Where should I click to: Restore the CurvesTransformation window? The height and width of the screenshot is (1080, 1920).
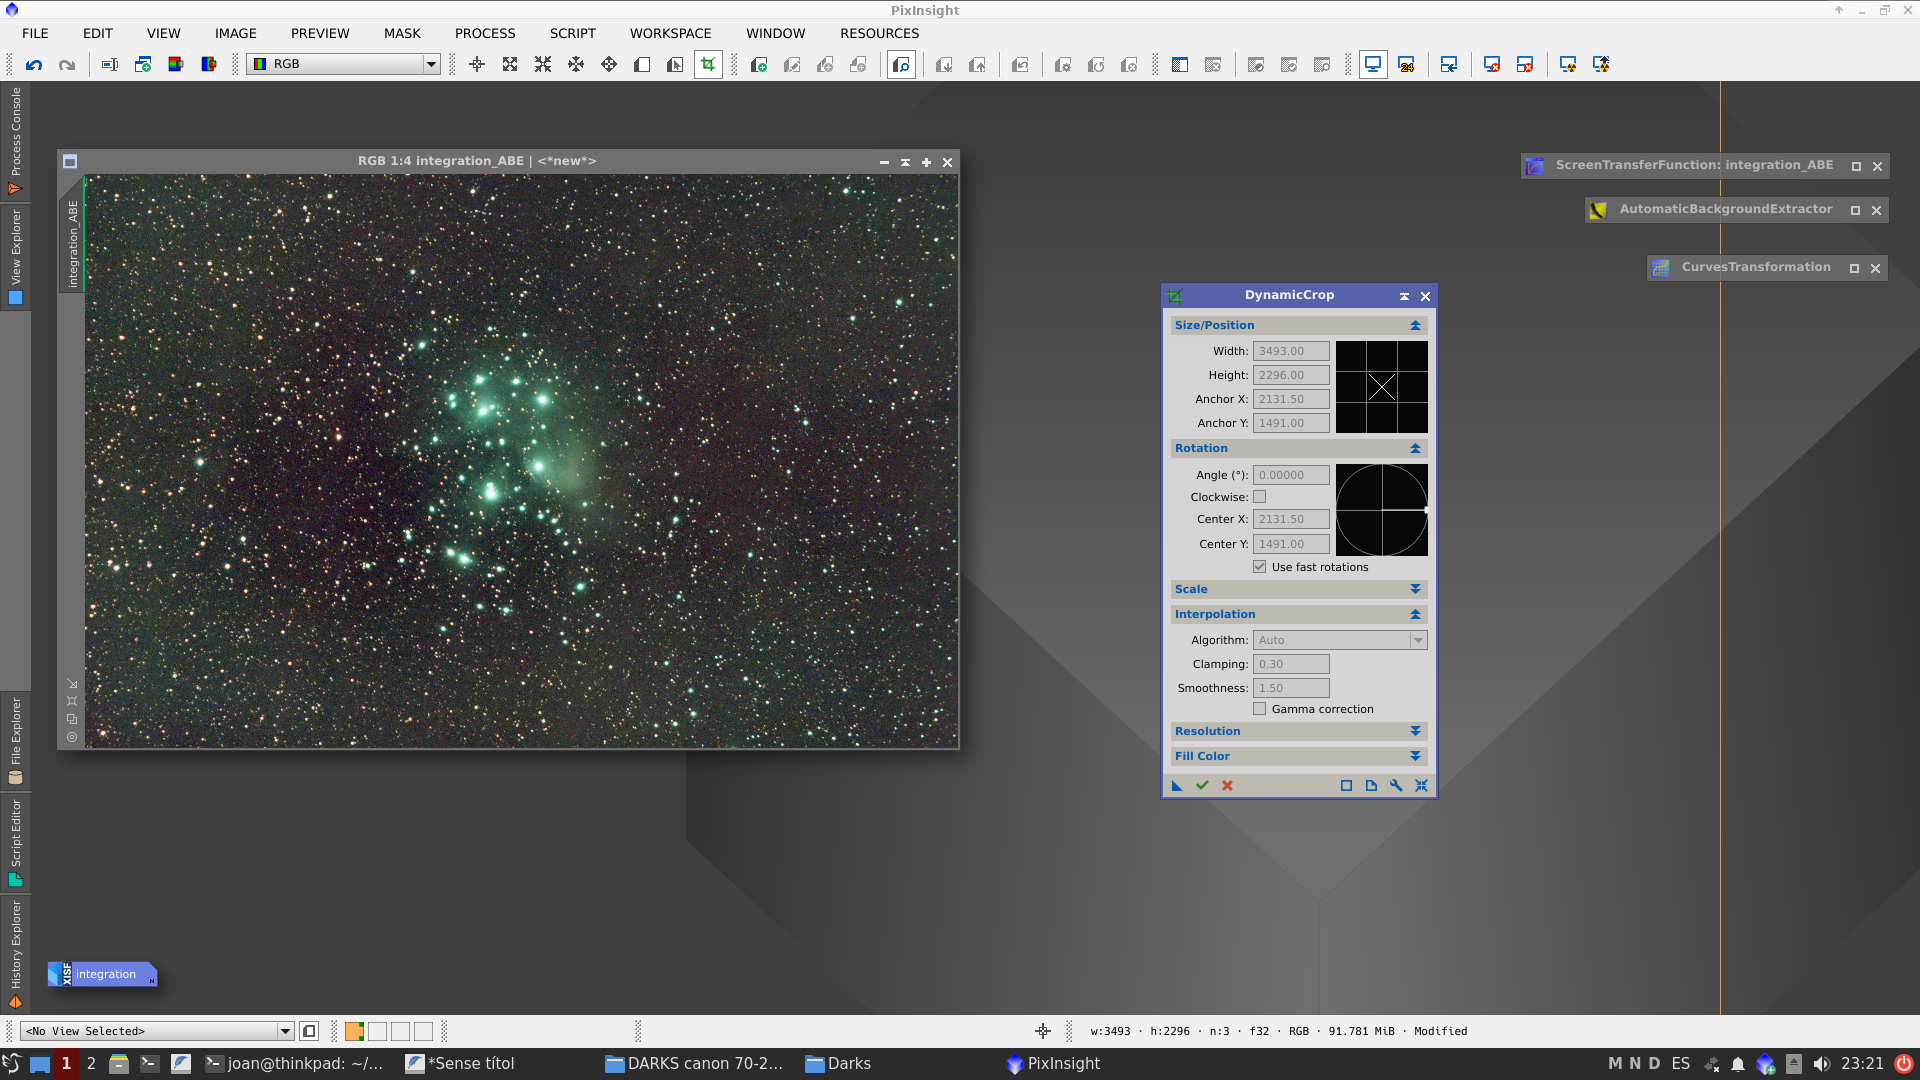pyautogui.click(x=1856, y=268)
